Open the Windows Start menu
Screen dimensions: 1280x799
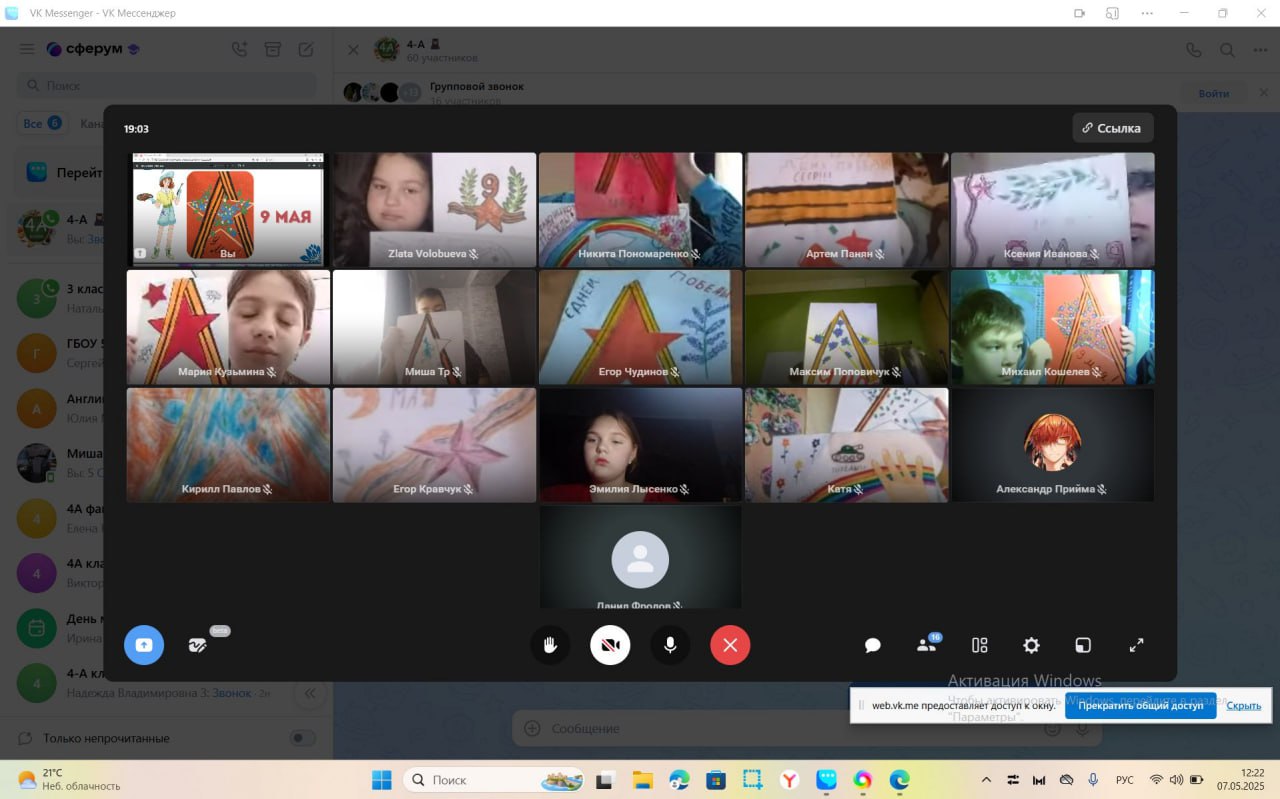coord(381,779)
